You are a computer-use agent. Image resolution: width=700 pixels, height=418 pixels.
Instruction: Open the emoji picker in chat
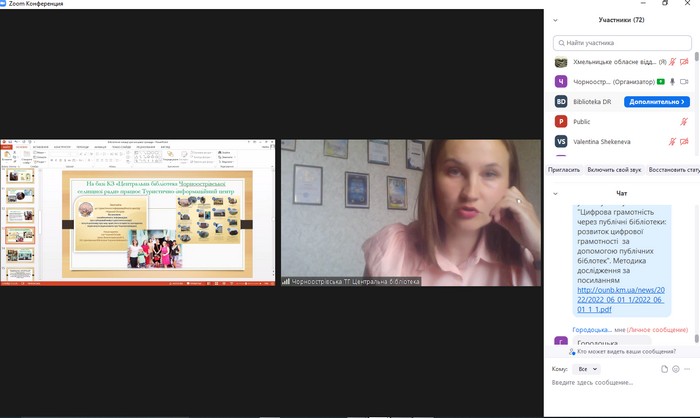click(x=677, y=368)
